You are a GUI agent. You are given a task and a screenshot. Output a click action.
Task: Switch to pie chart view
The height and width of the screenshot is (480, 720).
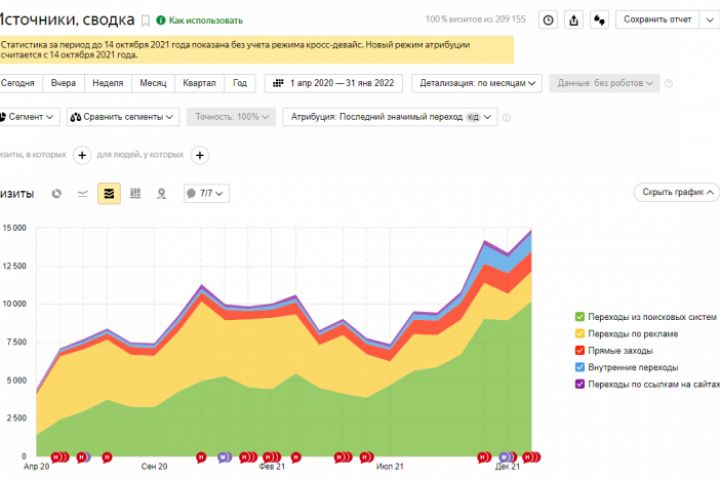pyautogui.click(x=56, y=193)
